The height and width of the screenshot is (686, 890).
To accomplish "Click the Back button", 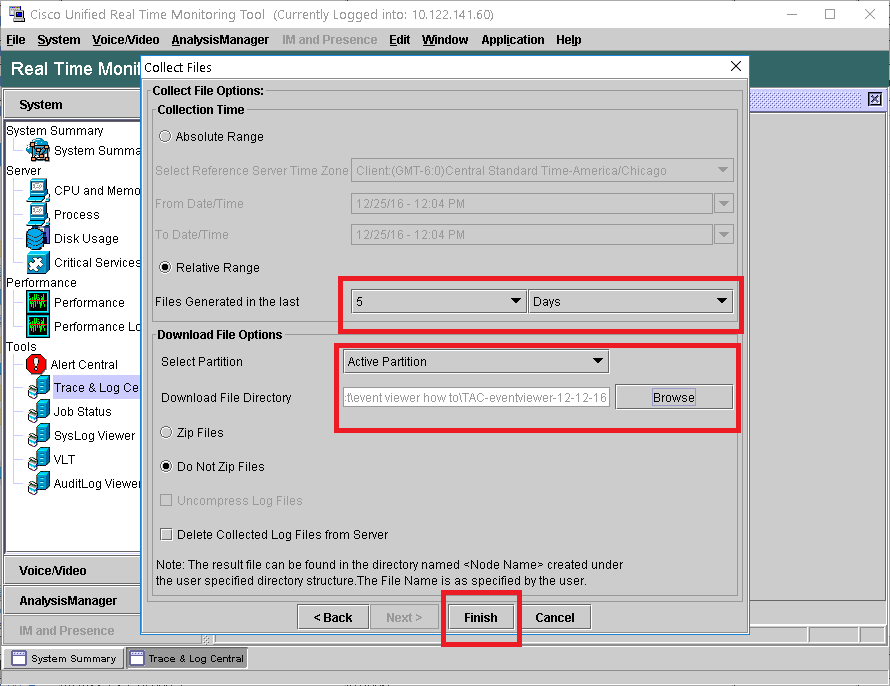I will coord(333,617).
